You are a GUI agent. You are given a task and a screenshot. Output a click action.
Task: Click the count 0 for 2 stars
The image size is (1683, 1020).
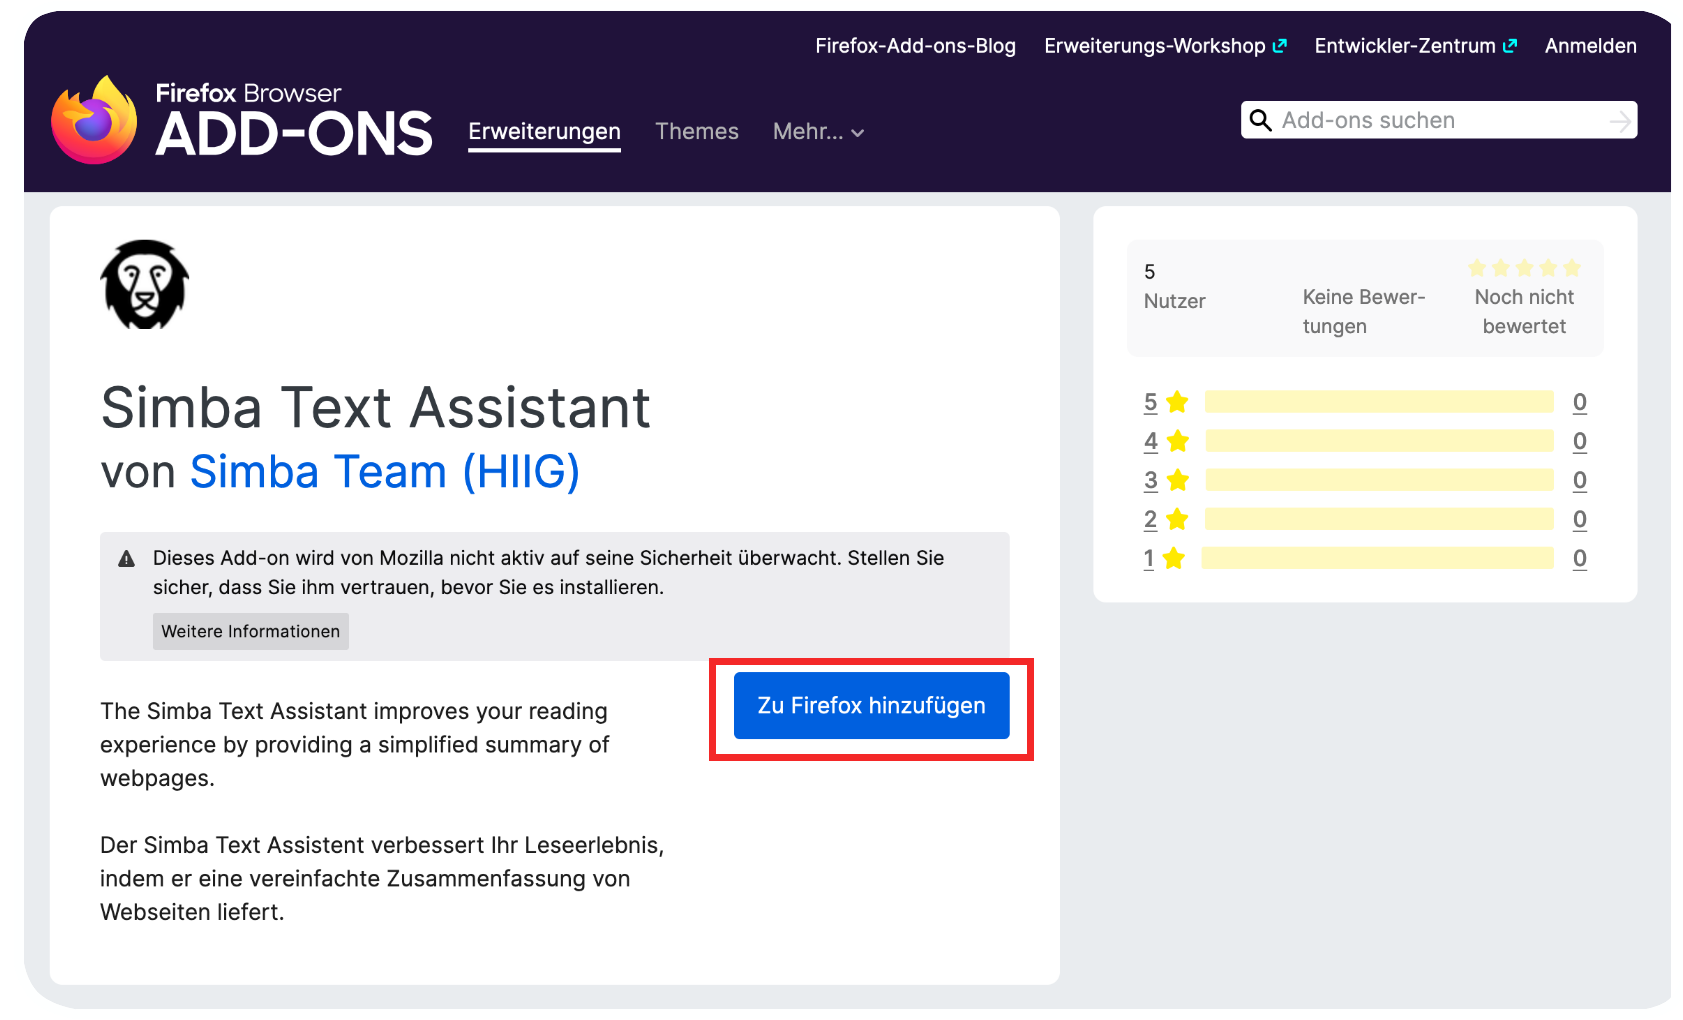(1579, 519)
